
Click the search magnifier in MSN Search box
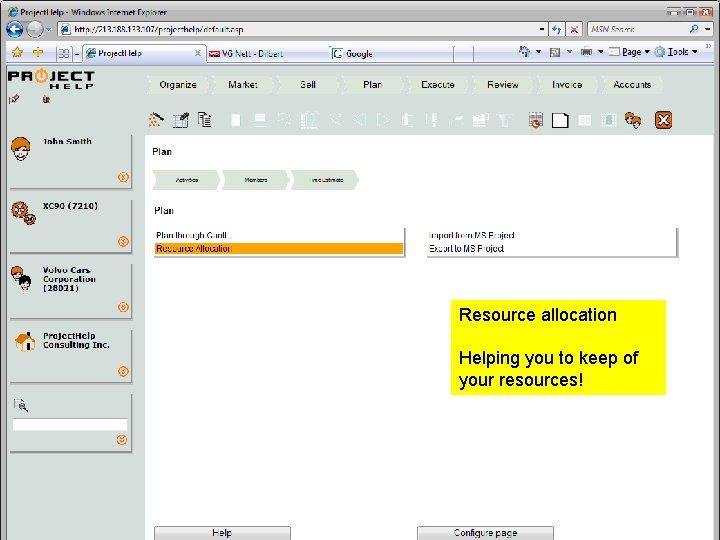coord(694,29)
